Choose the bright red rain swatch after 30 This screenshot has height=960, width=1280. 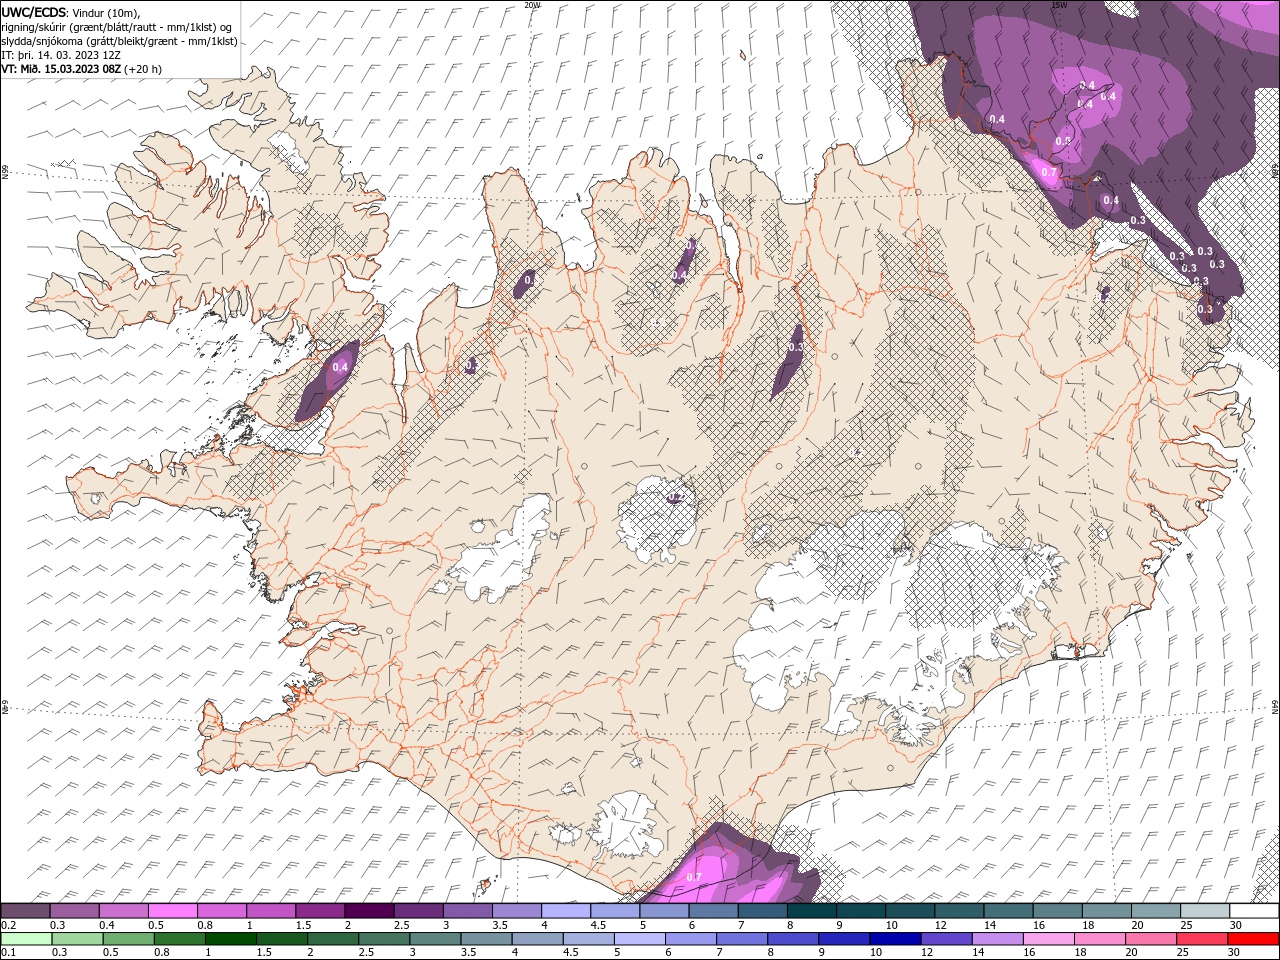click(x=1252, y=939)
